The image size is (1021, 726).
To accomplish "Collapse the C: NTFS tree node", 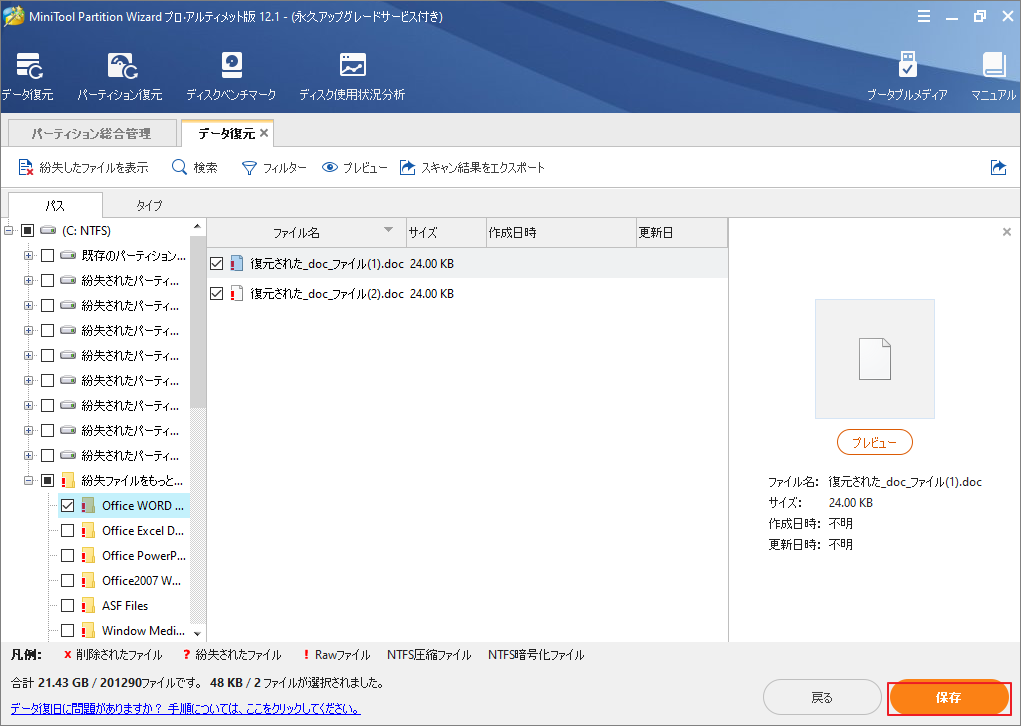I will coord(8,230).
